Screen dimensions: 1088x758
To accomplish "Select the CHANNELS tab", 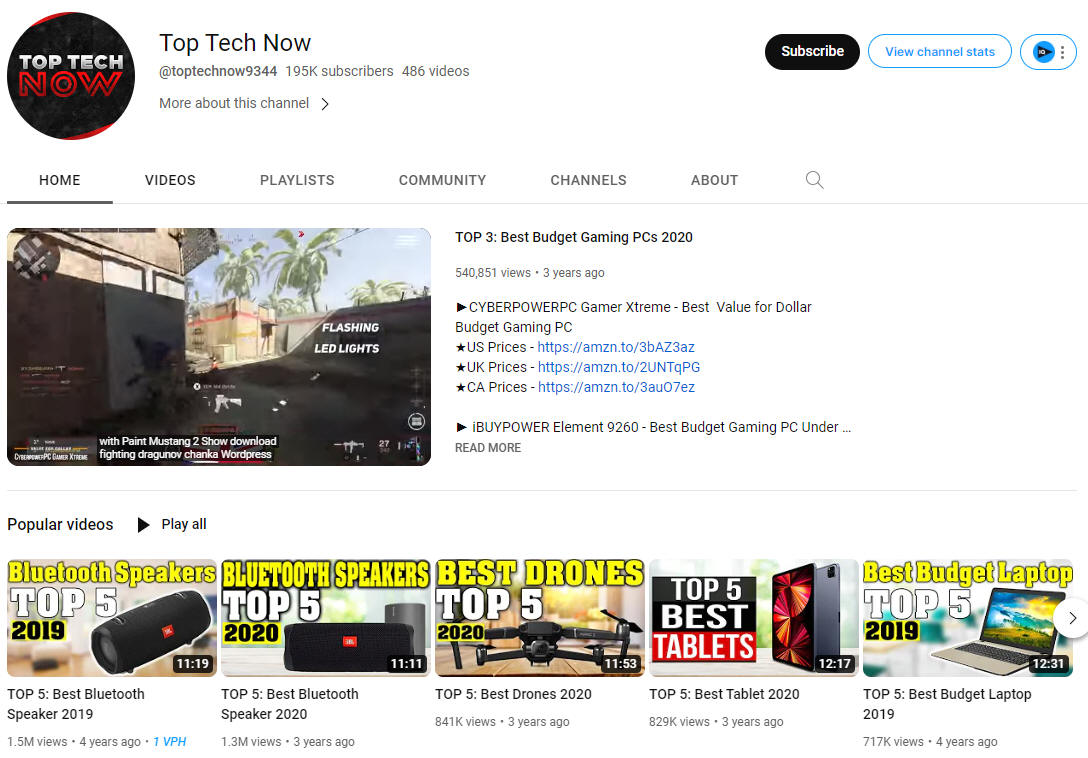I will (x=588, y=180).
